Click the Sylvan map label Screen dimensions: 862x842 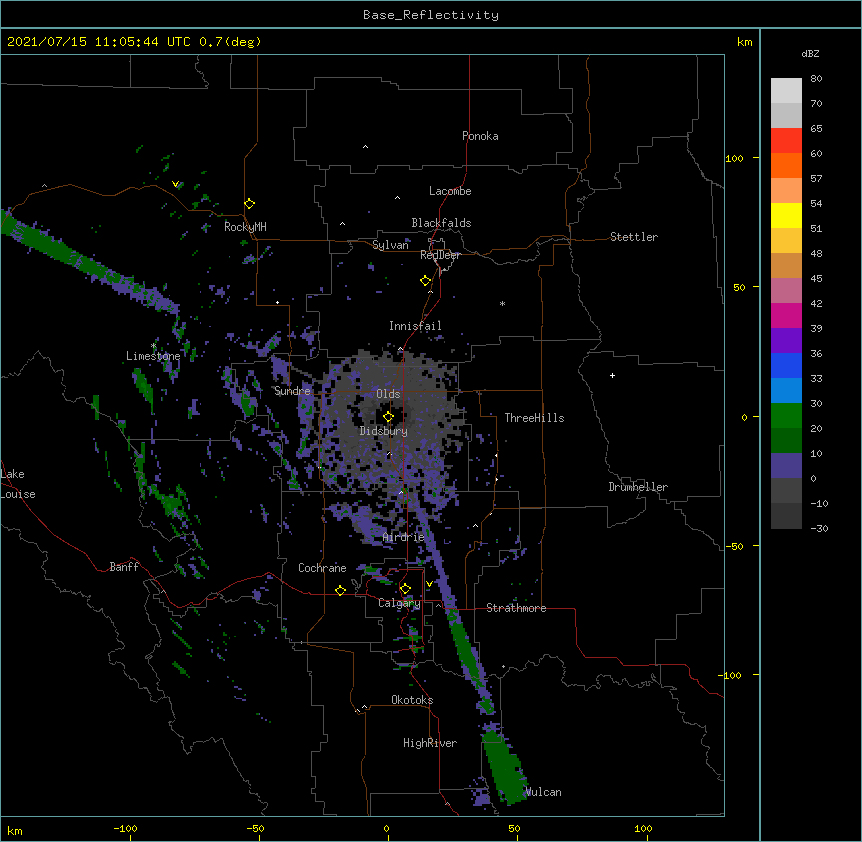coord(390,245)
